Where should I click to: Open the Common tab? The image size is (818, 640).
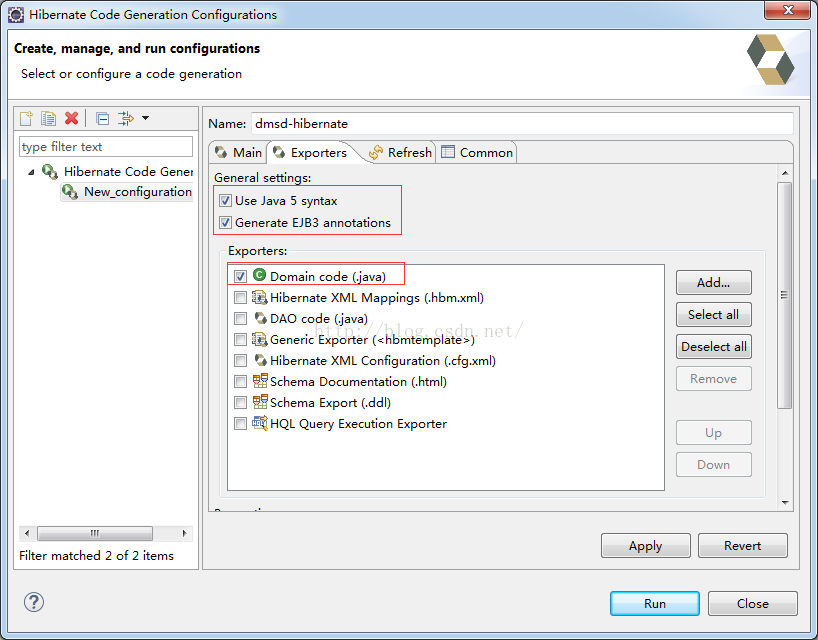tap(477, 152)
